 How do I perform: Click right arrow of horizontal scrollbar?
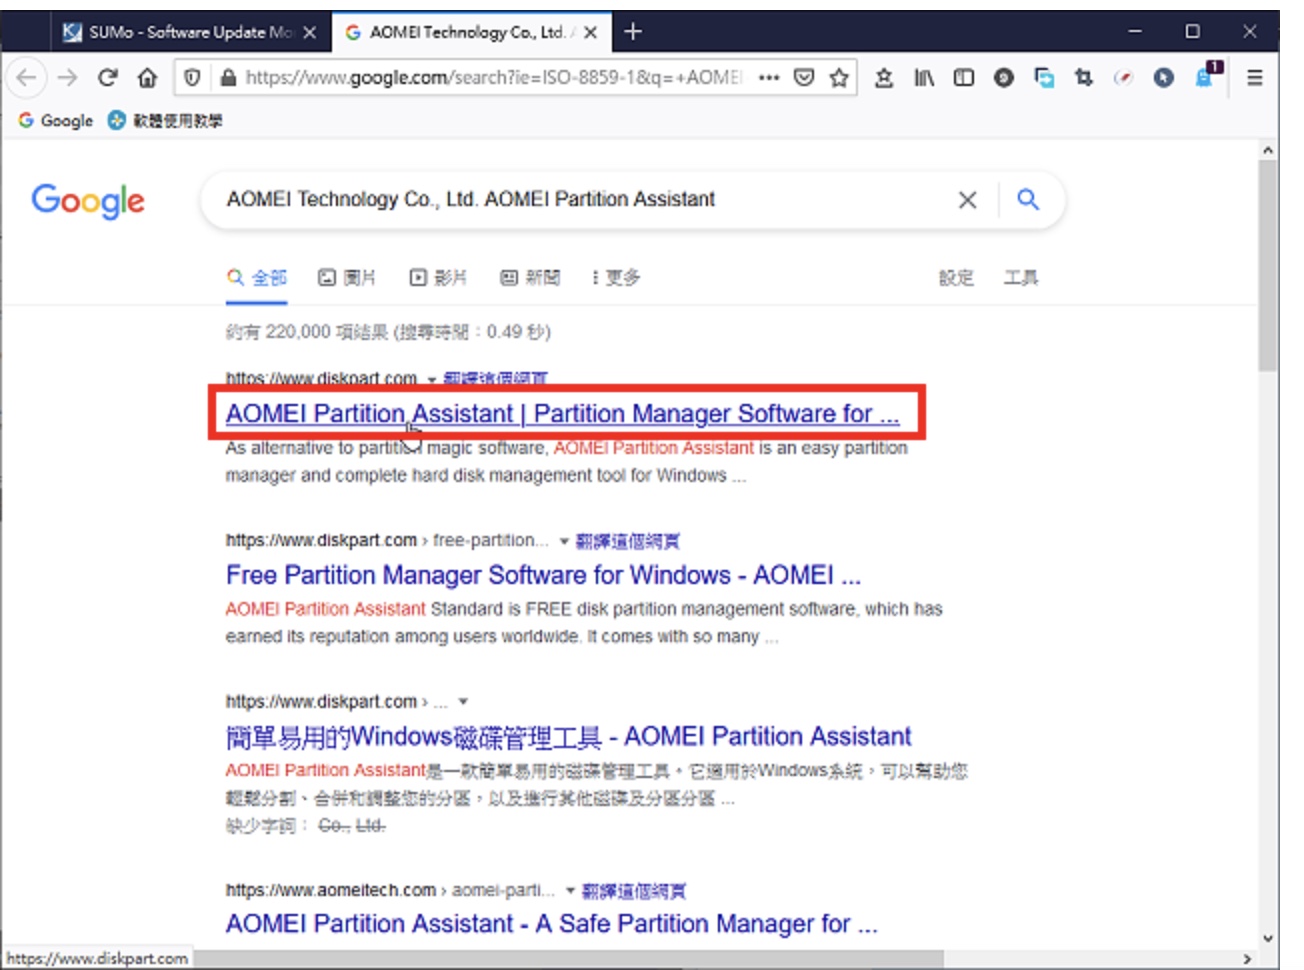coord(1247,959)
